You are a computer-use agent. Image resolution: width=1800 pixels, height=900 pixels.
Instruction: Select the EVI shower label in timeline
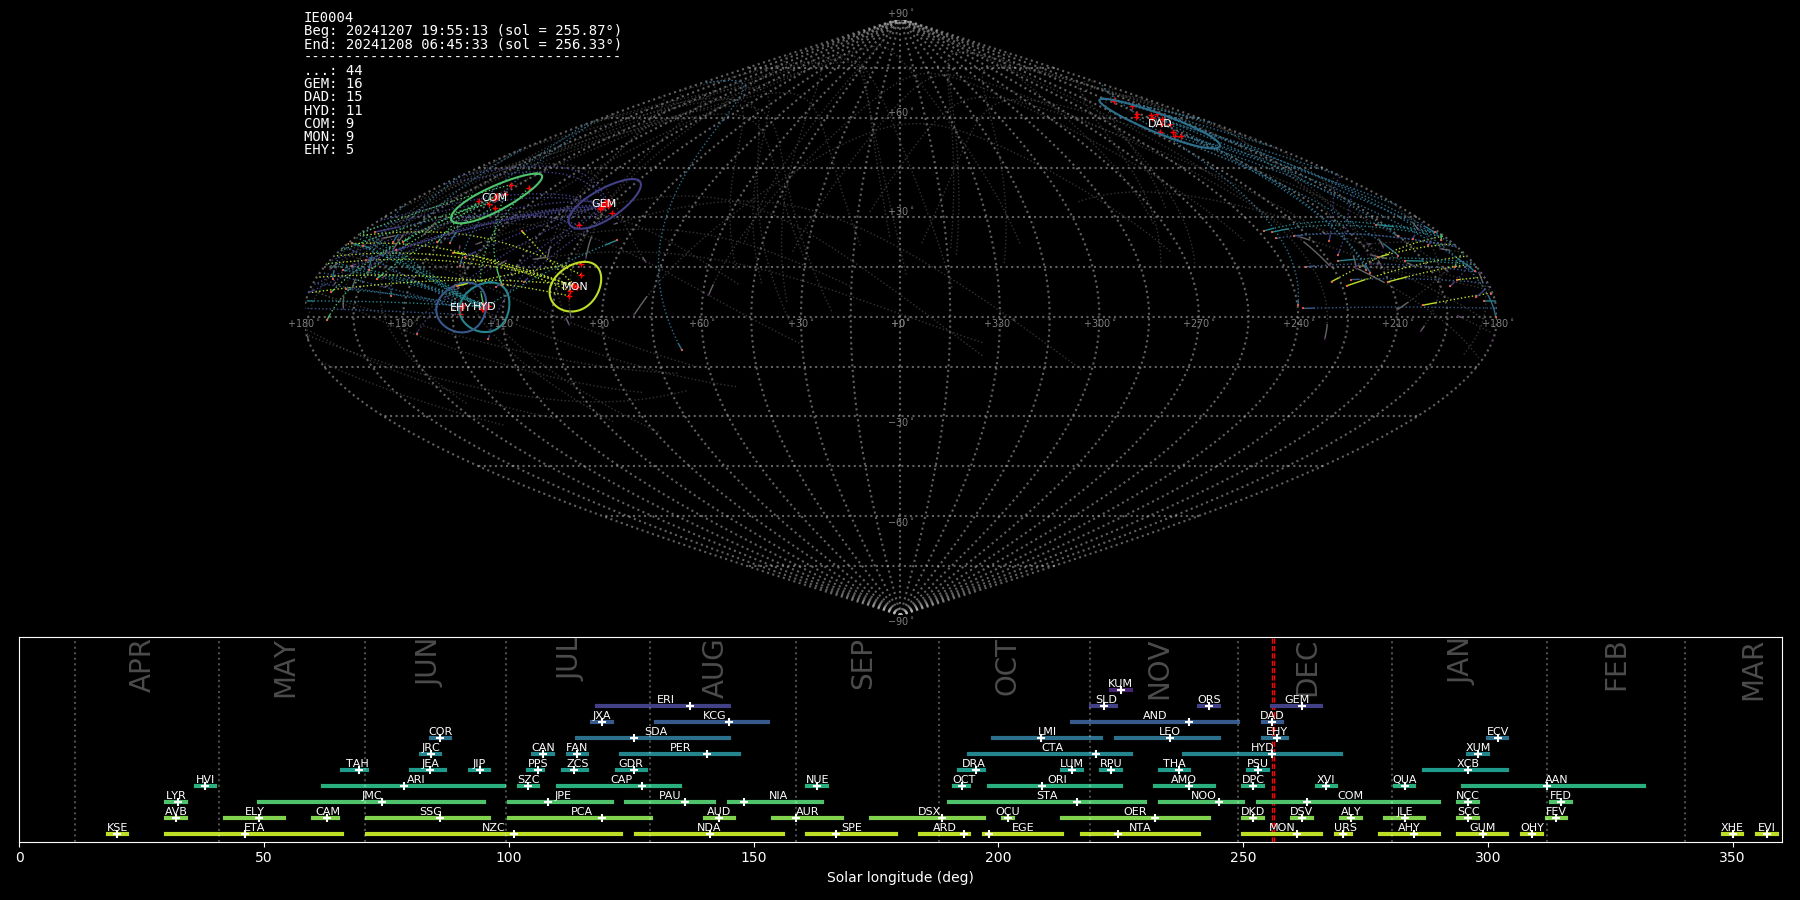coord(1766,828)
